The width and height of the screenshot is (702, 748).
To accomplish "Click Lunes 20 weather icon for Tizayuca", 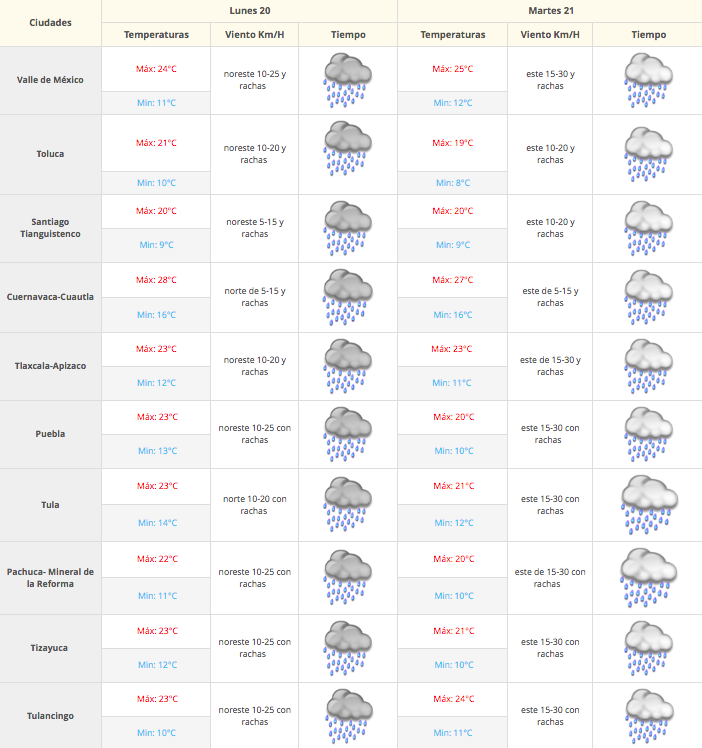I will pyautogui.click(x=347, y=647).
